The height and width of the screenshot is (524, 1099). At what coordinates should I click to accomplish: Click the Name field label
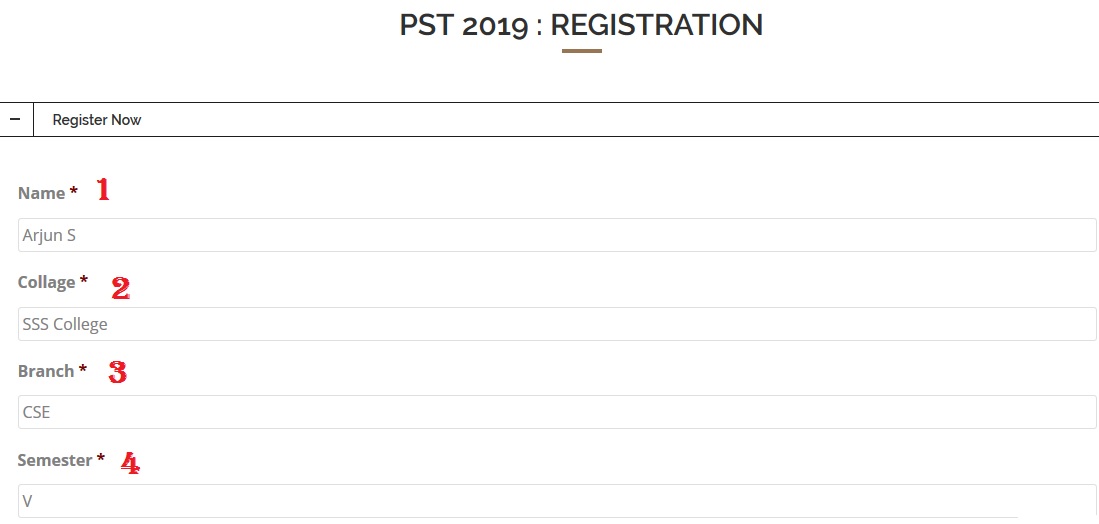(x=41, y=193)
